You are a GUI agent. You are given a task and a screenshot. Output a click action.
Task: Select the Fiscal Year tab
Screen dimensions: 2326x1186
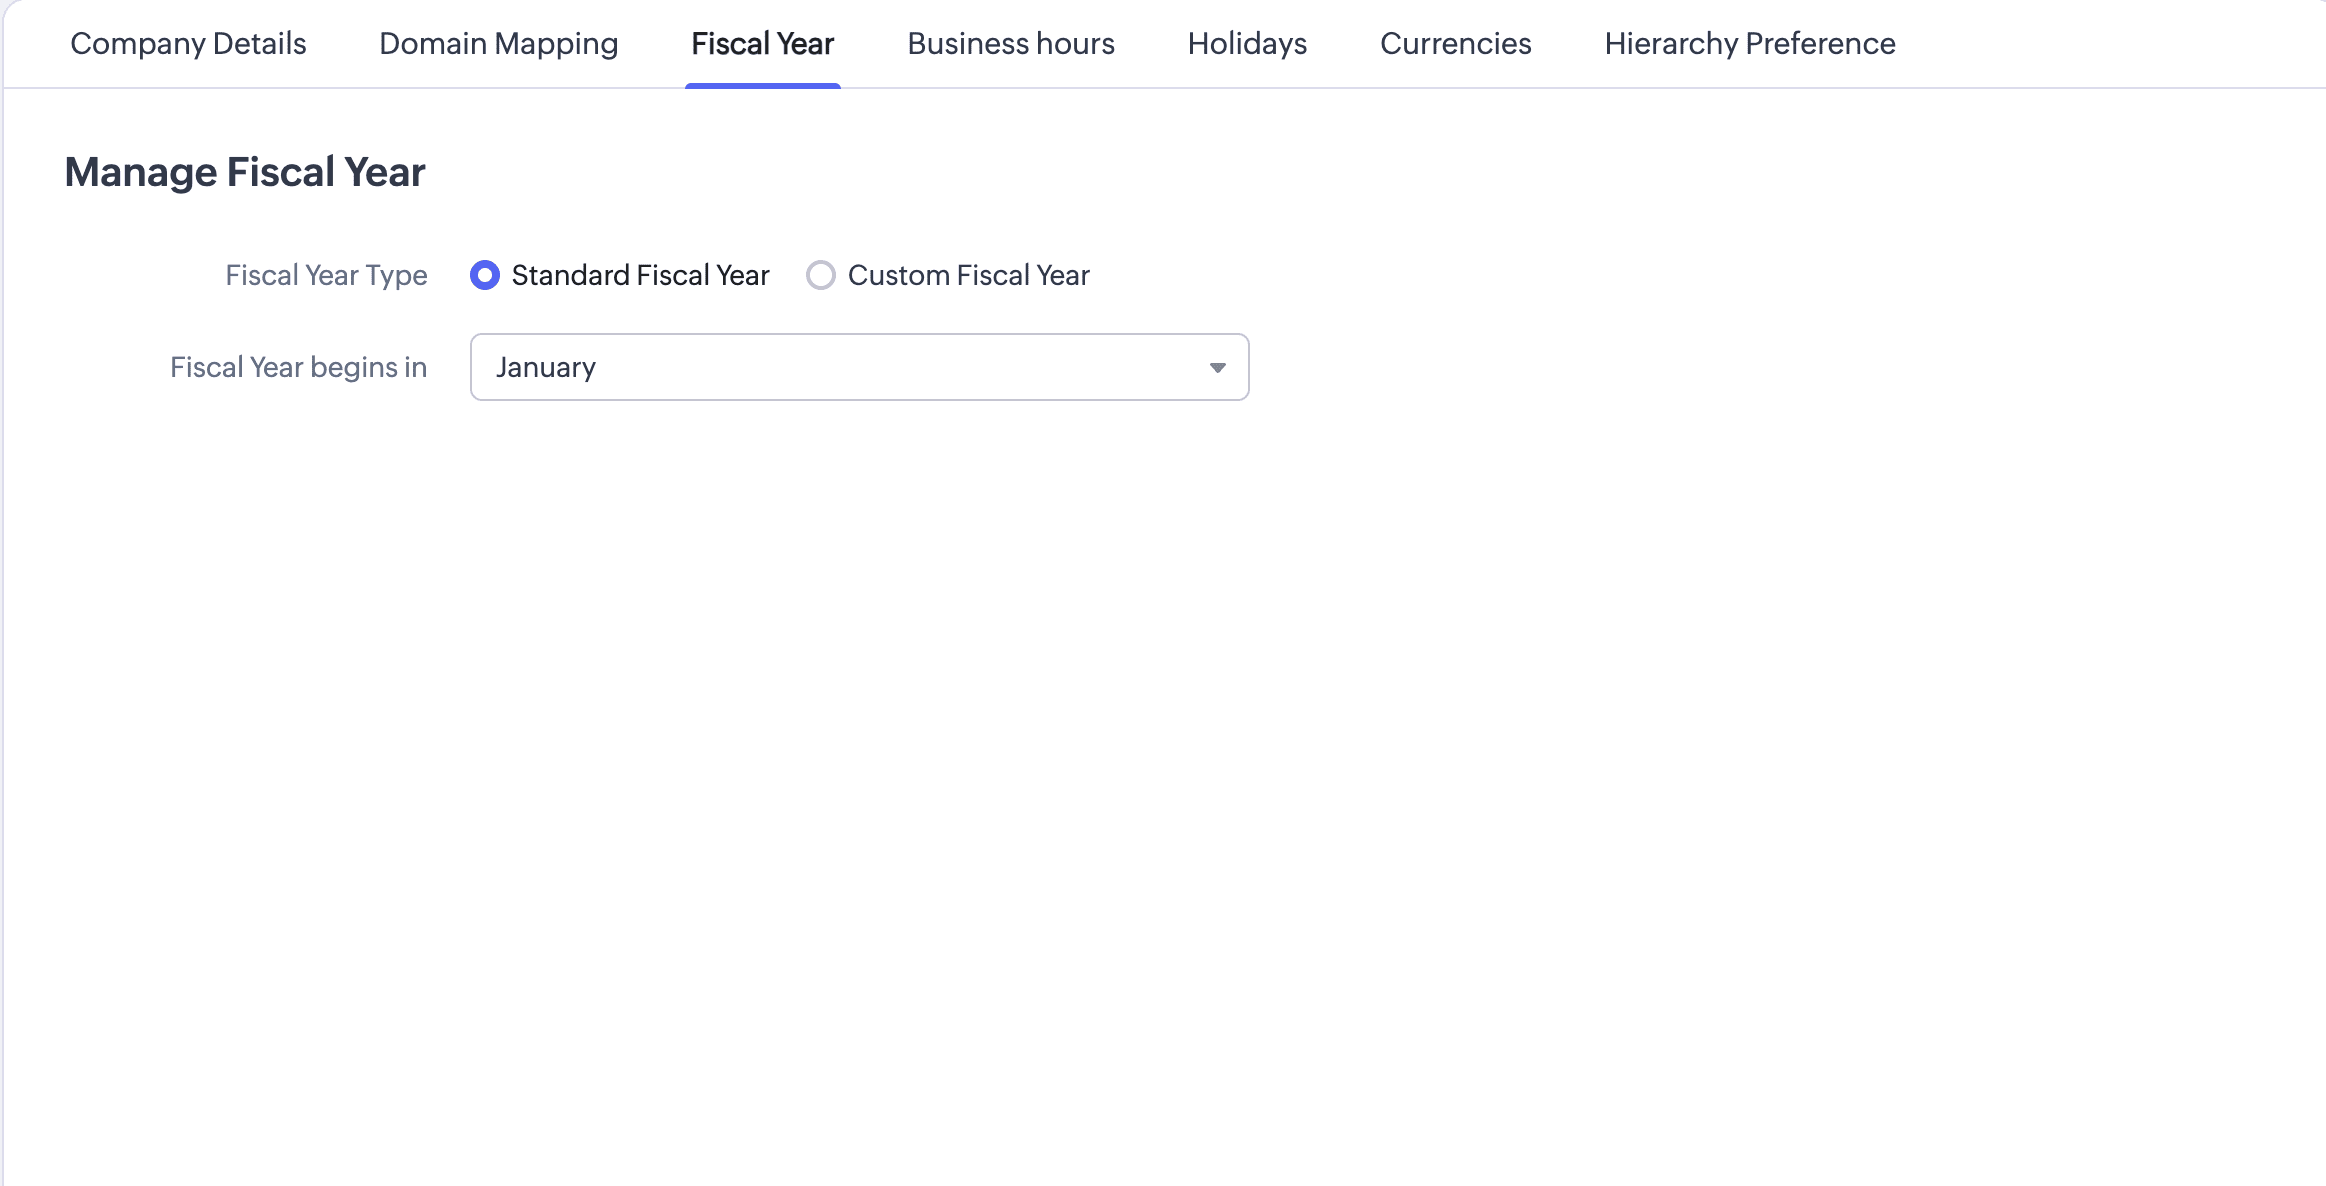pyautogui.click(x=762, y=44)
